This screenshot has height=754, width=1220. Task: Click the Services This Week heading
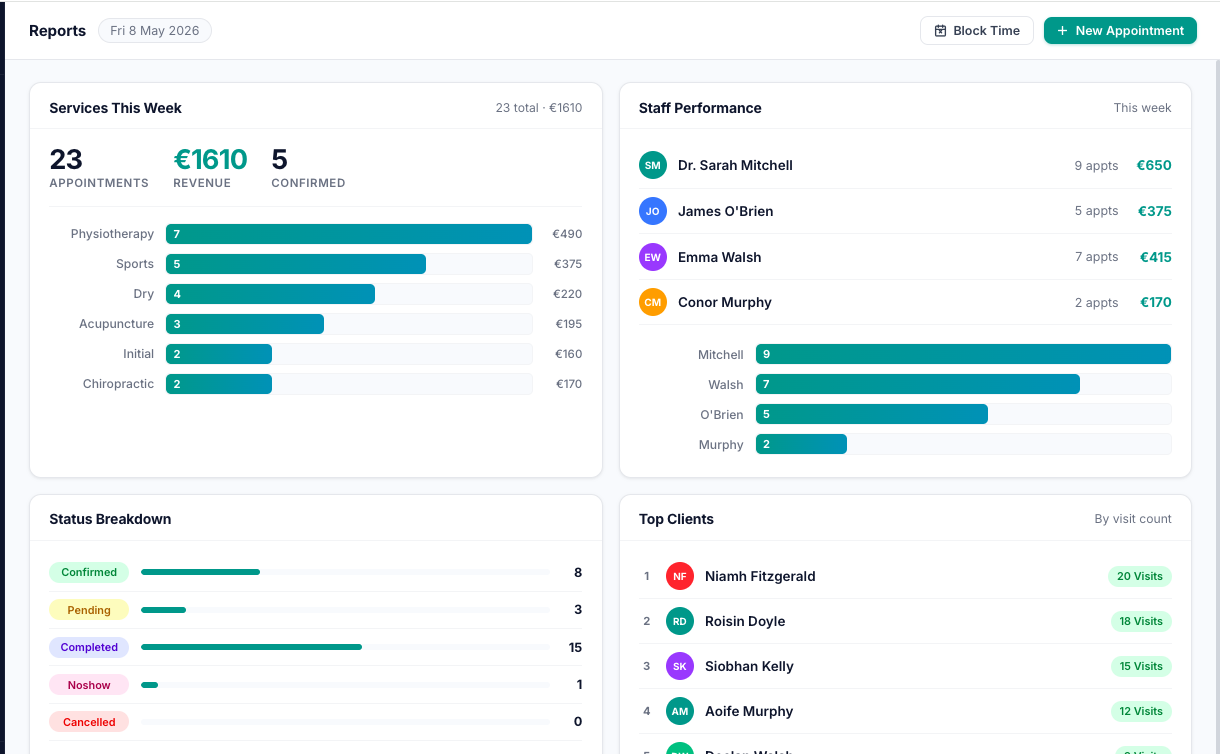115,108
